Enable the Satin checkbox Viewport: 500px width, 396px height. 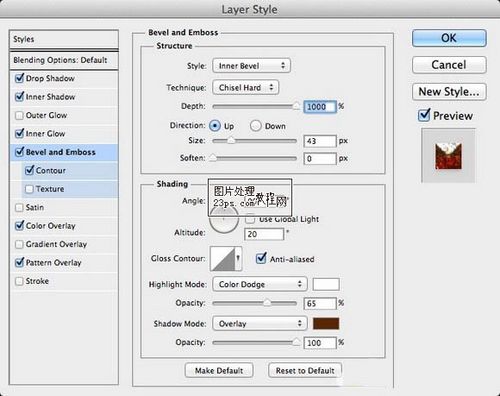[19, 208]
